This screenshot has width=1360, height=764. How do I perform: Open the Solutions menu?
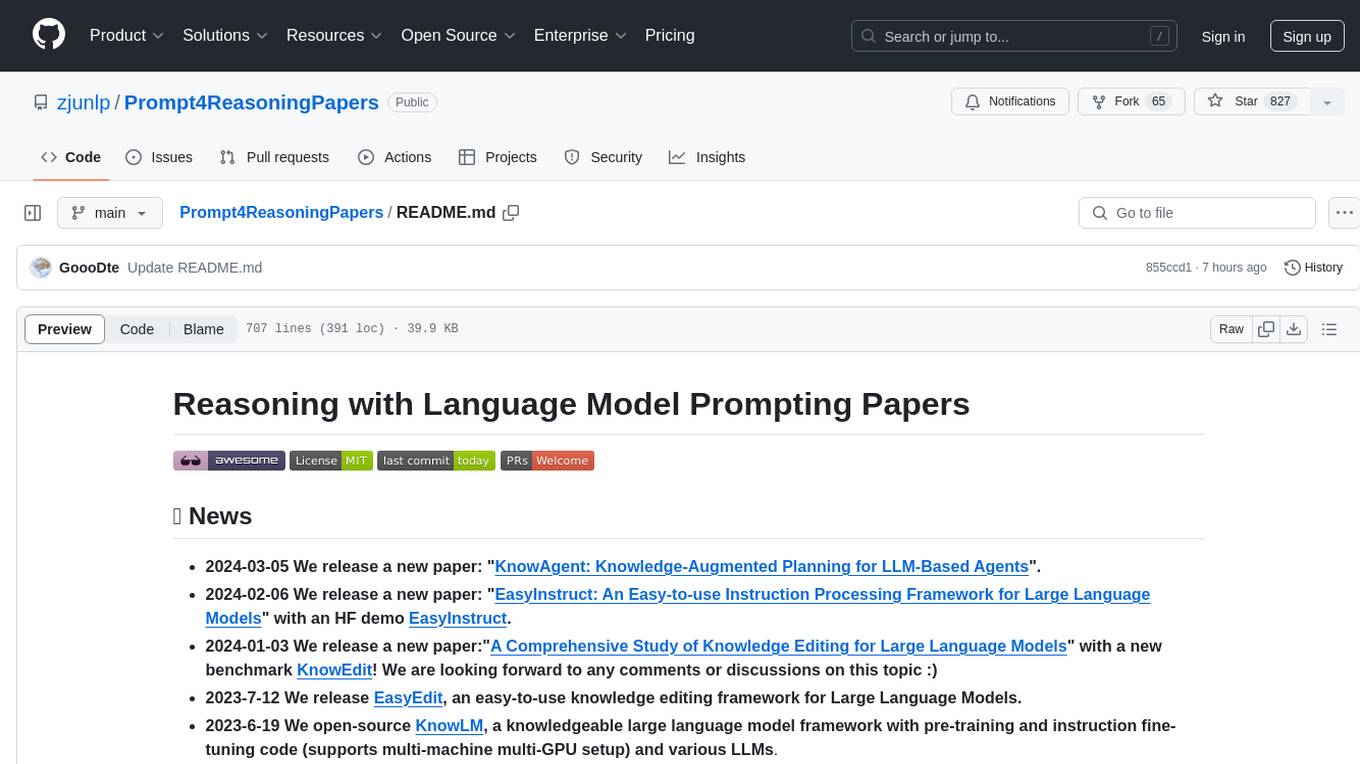(225, 35)
